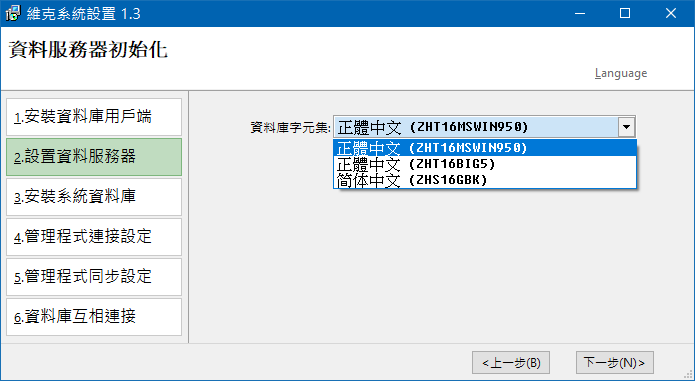695x381 pixels.
Task: Choose 正體中文 (ZHT16MSWIN950) from the list
Action: [x=485, y=148]
